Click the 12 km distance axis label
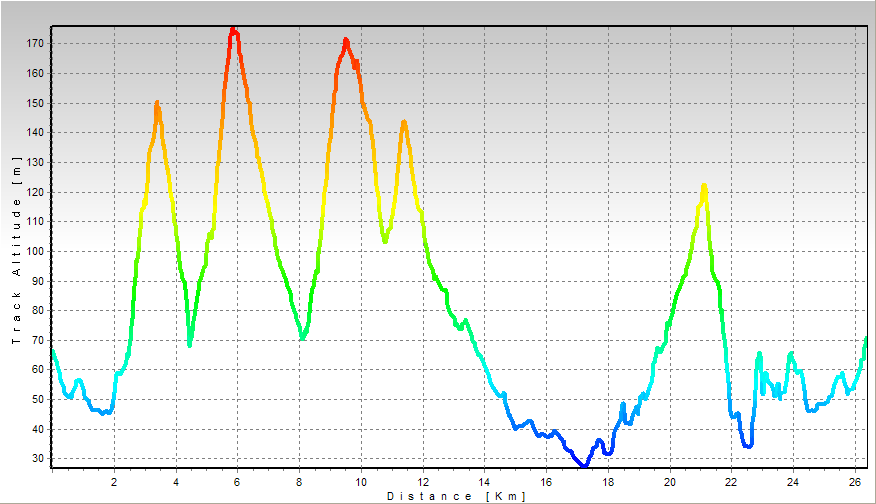This screenshot has width=876, height=504. click(423, 482)
